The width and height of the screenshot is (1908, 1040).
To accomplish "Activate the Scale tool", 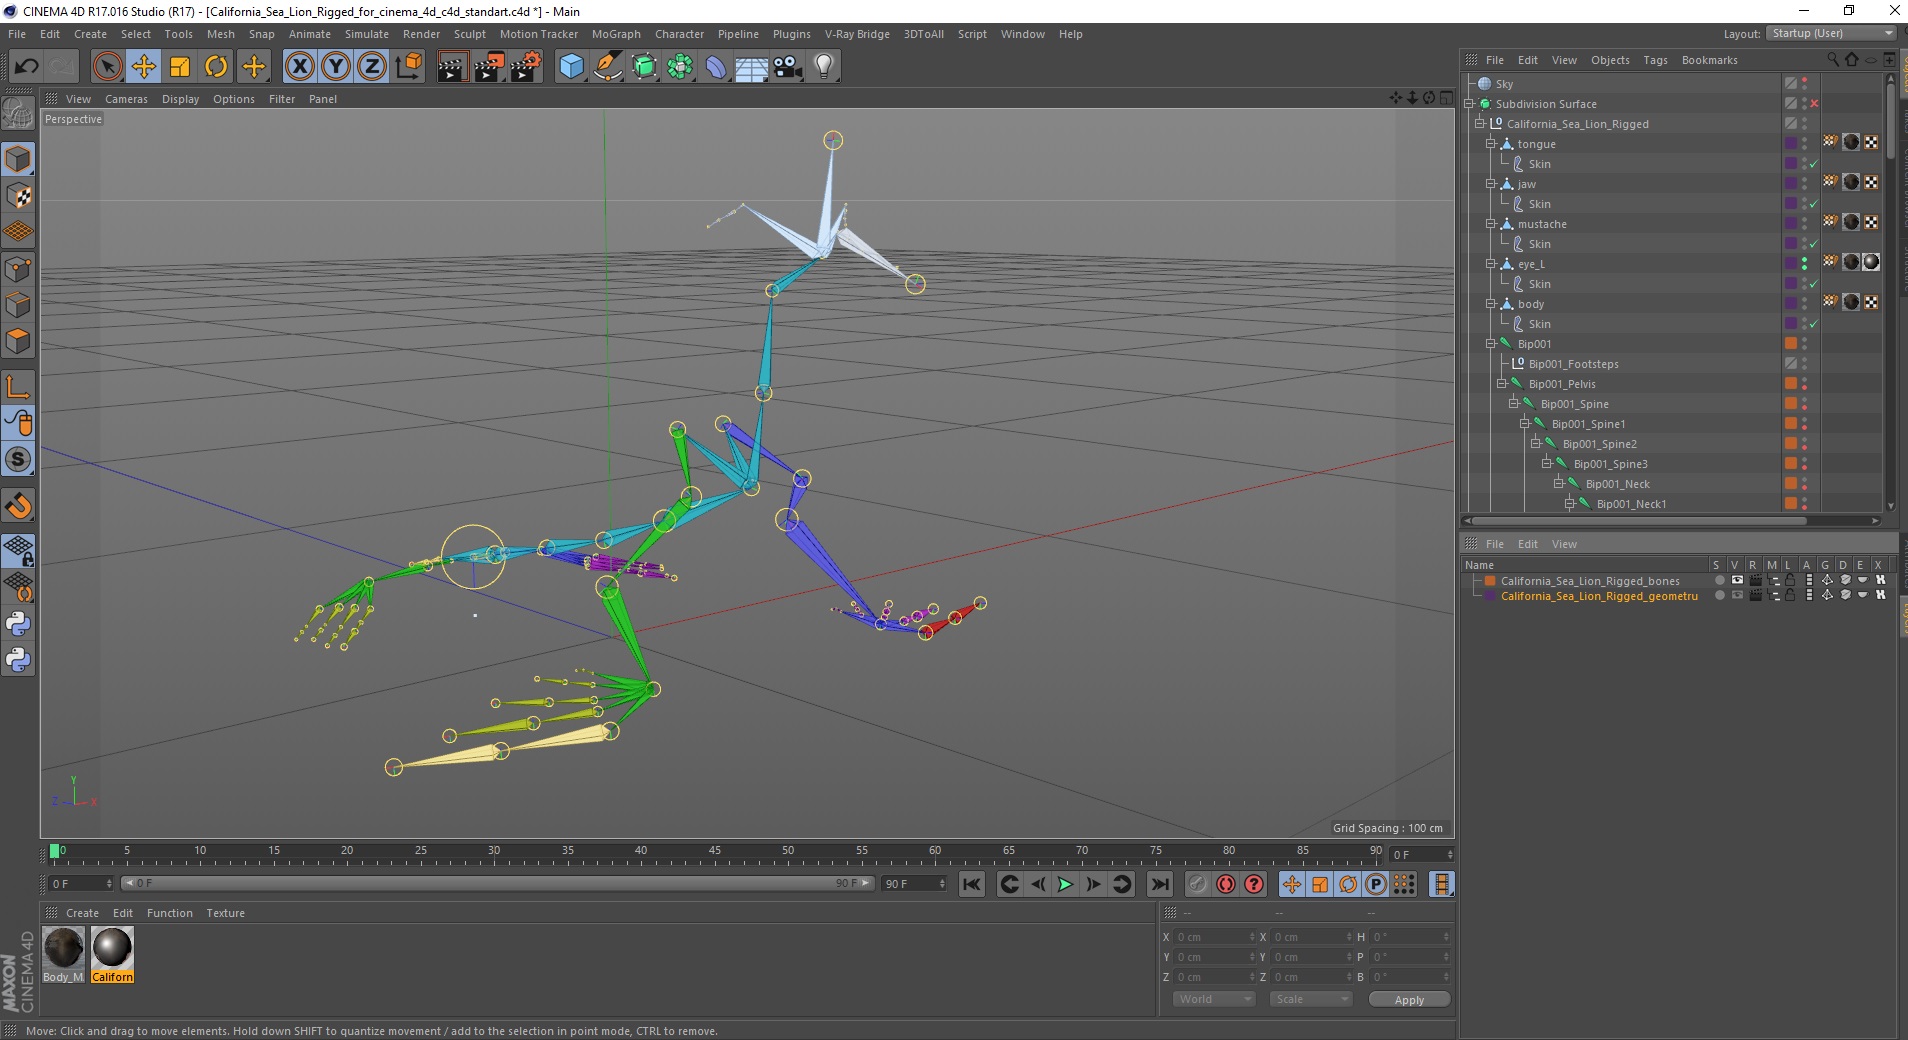I will (x=180, y=67).
